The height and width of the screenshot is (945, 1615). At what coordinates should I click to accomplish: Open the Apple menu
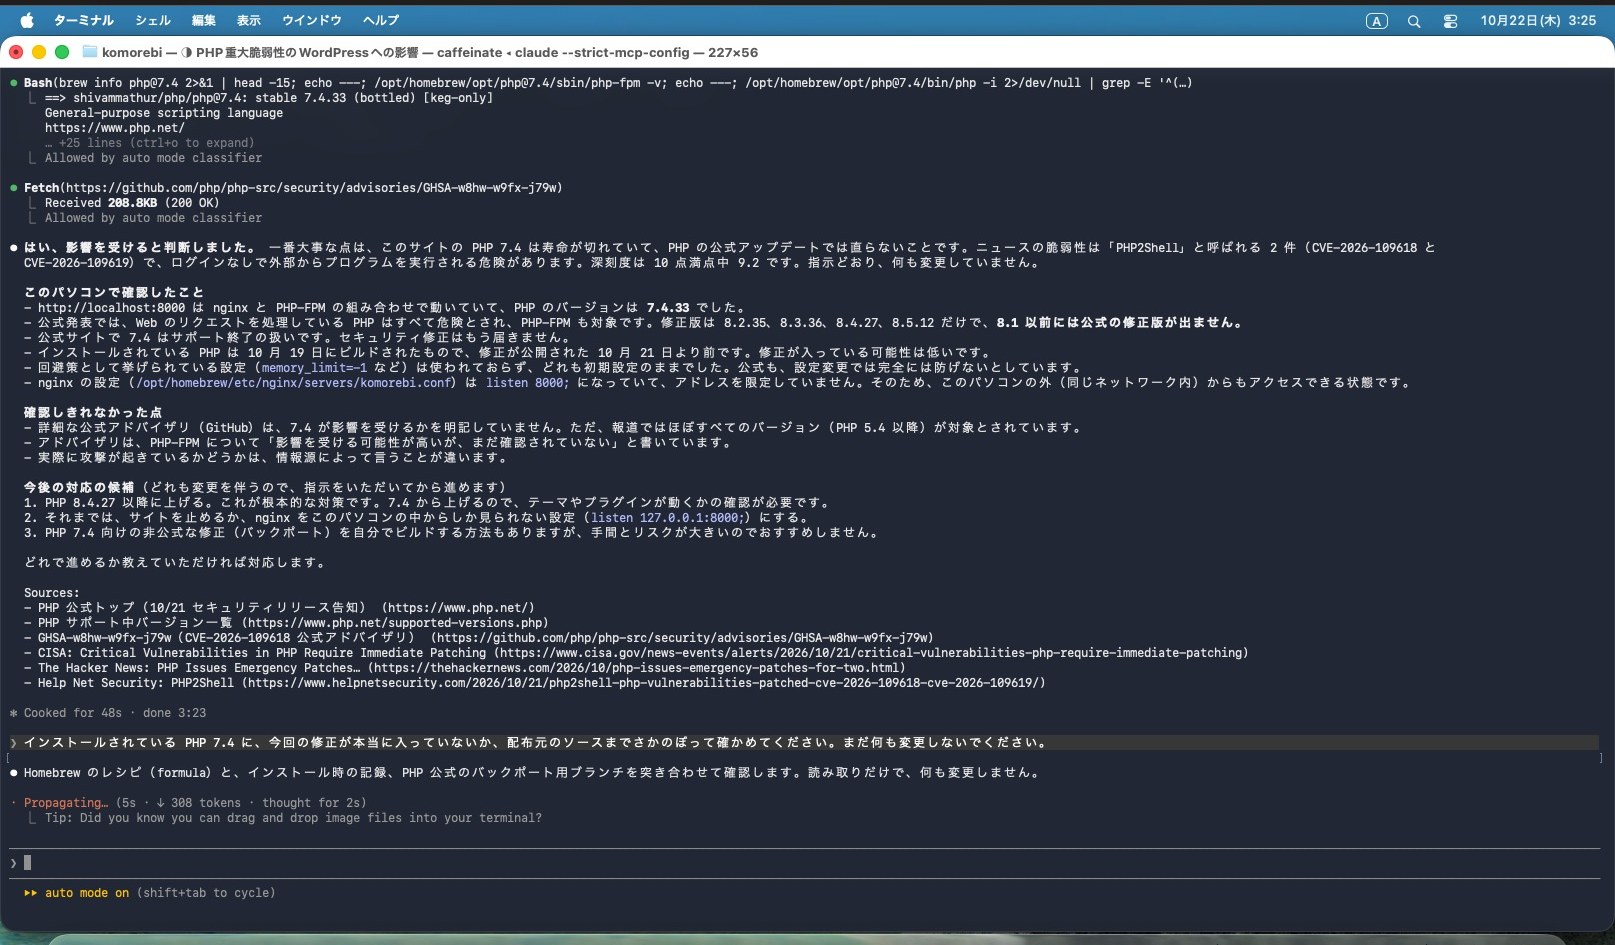27,20
